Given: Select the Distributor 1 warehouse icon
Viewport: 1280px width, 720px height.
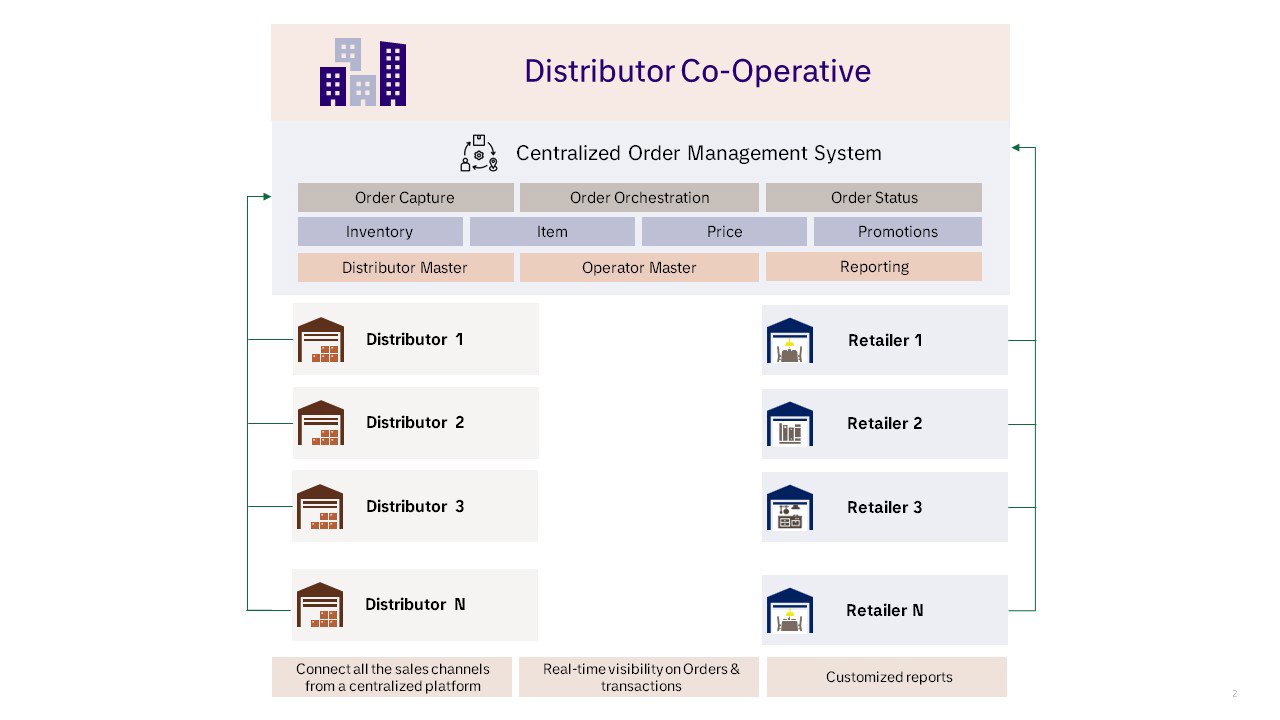Looking at the screenshot, I should point(320,340).
